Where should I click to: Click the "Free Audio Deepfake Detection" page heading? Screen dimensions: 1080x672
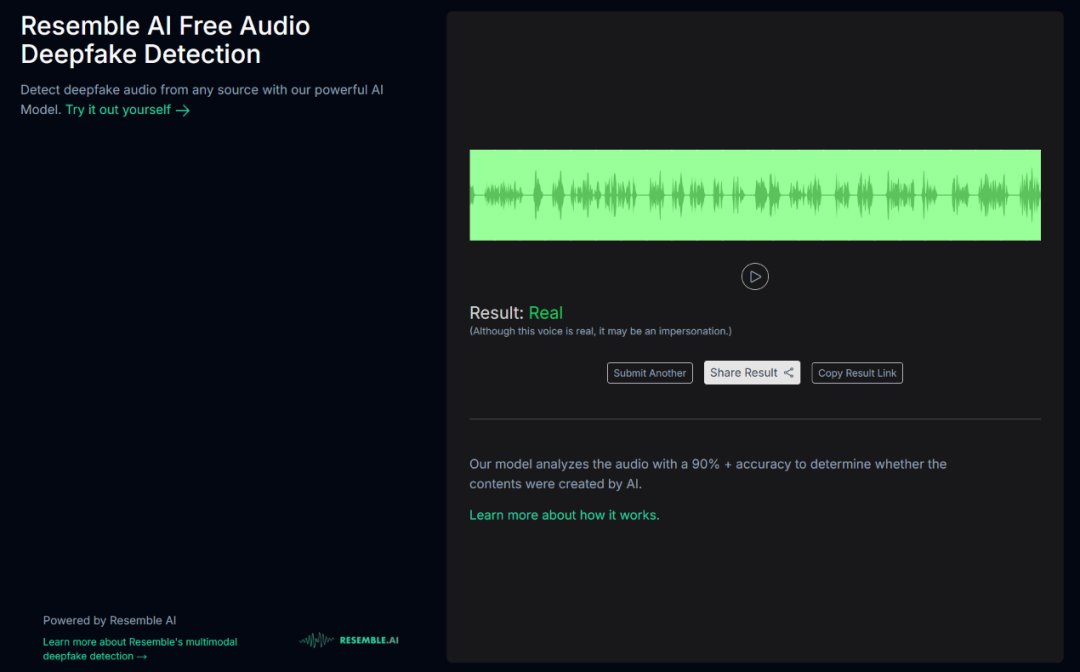[x=165, y=40]
